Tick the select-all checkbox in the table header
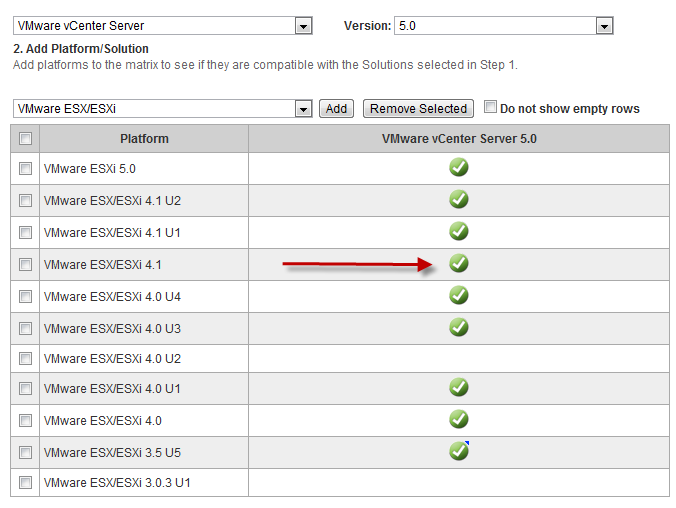 [25, 138]
